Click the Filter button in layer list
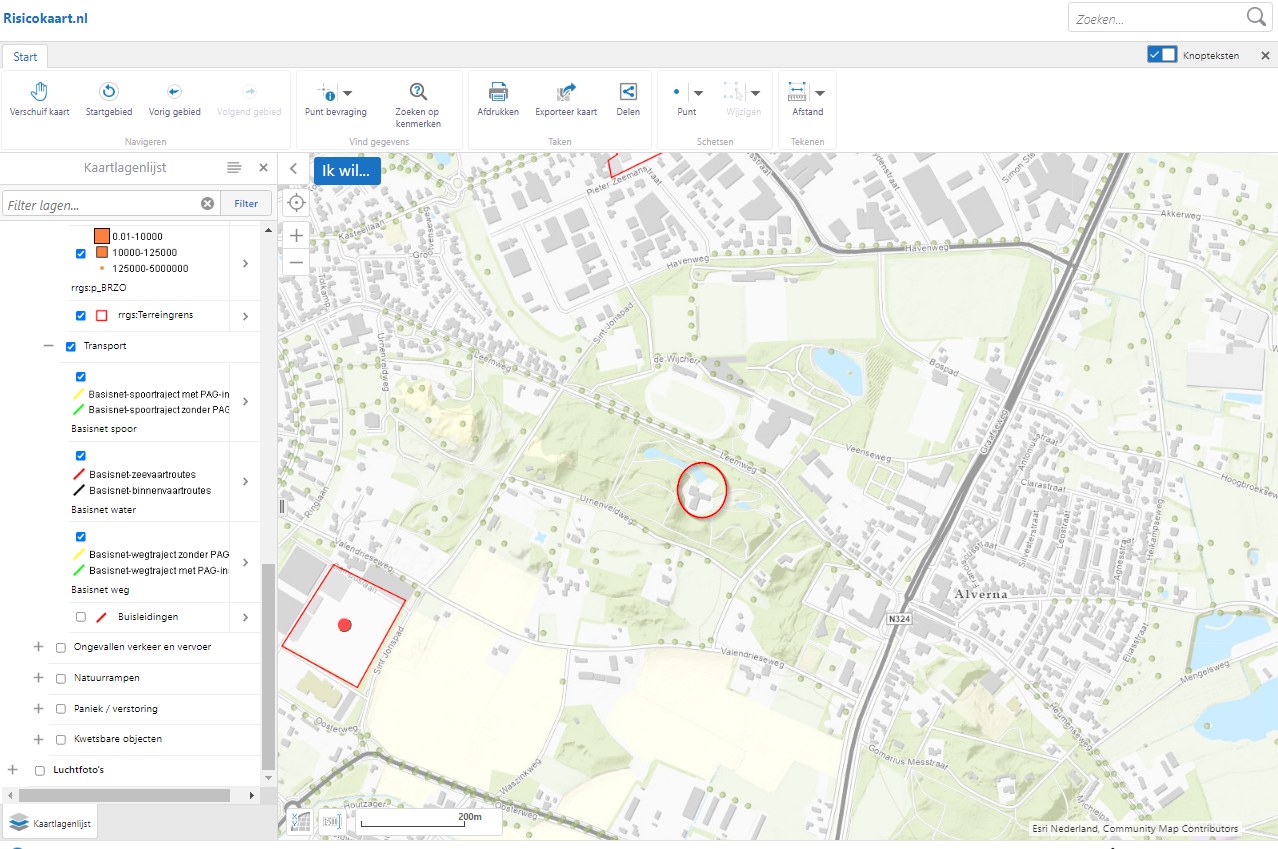The height and width of the screenshot is (849, 1278). pos(246,204)
